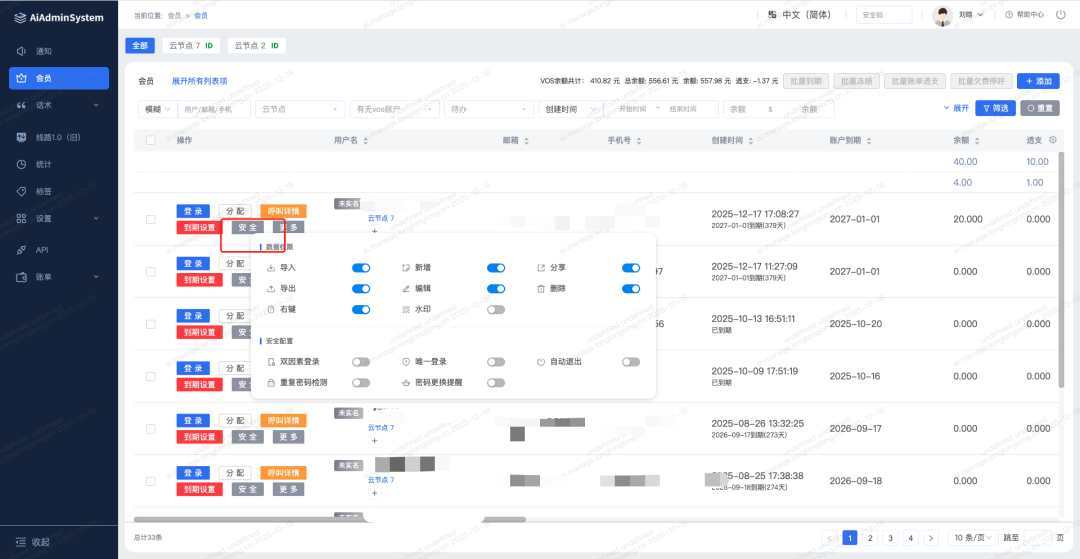Click the power logout icon
This screenshot has width=1080, height=559.
point(1061,15)
